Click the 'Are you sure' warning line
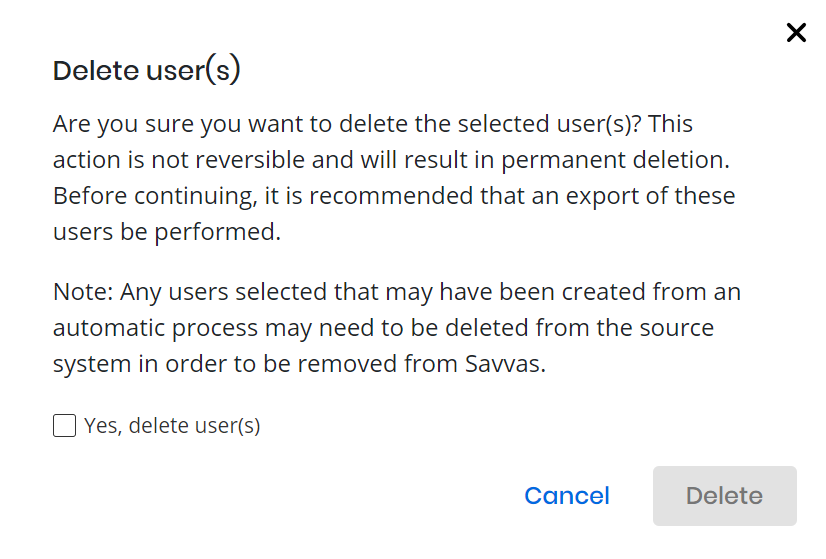 pos(372,124)
